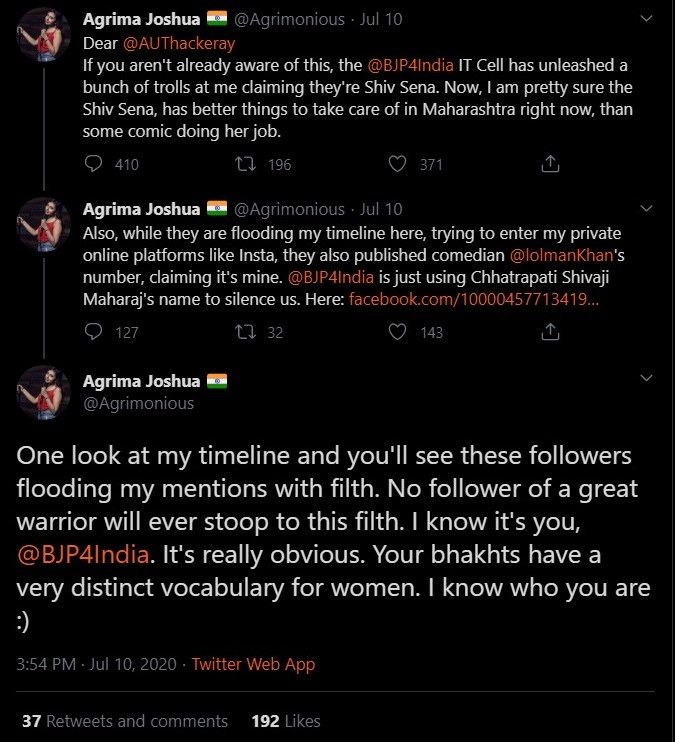The image size is (675, 742).
Task: Like the second tweet with 143 likes
Action: 398,332
